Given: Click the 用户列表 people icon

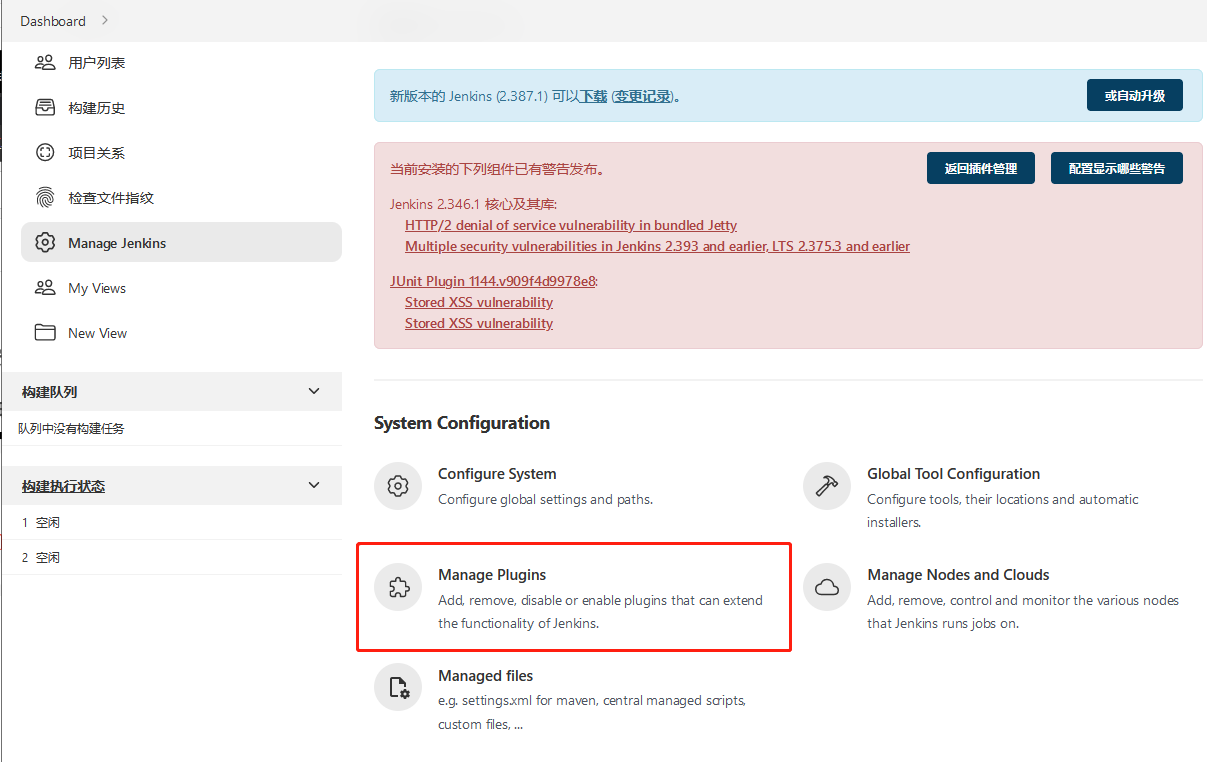Looking at the screenshot, I should (x=45, y=63).
